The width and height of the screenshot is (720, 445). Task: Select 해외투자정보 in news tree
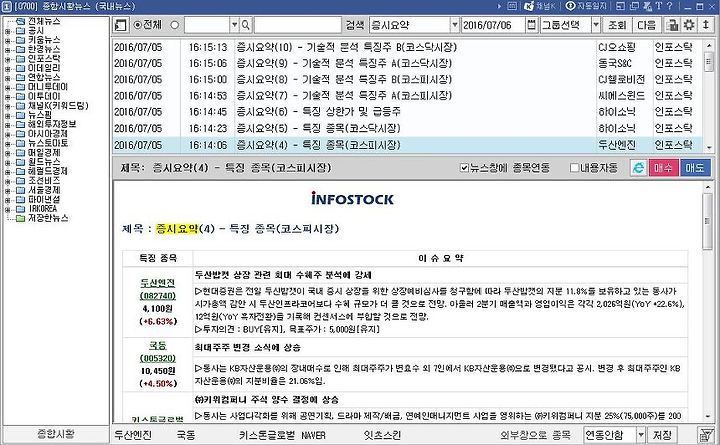52,124
